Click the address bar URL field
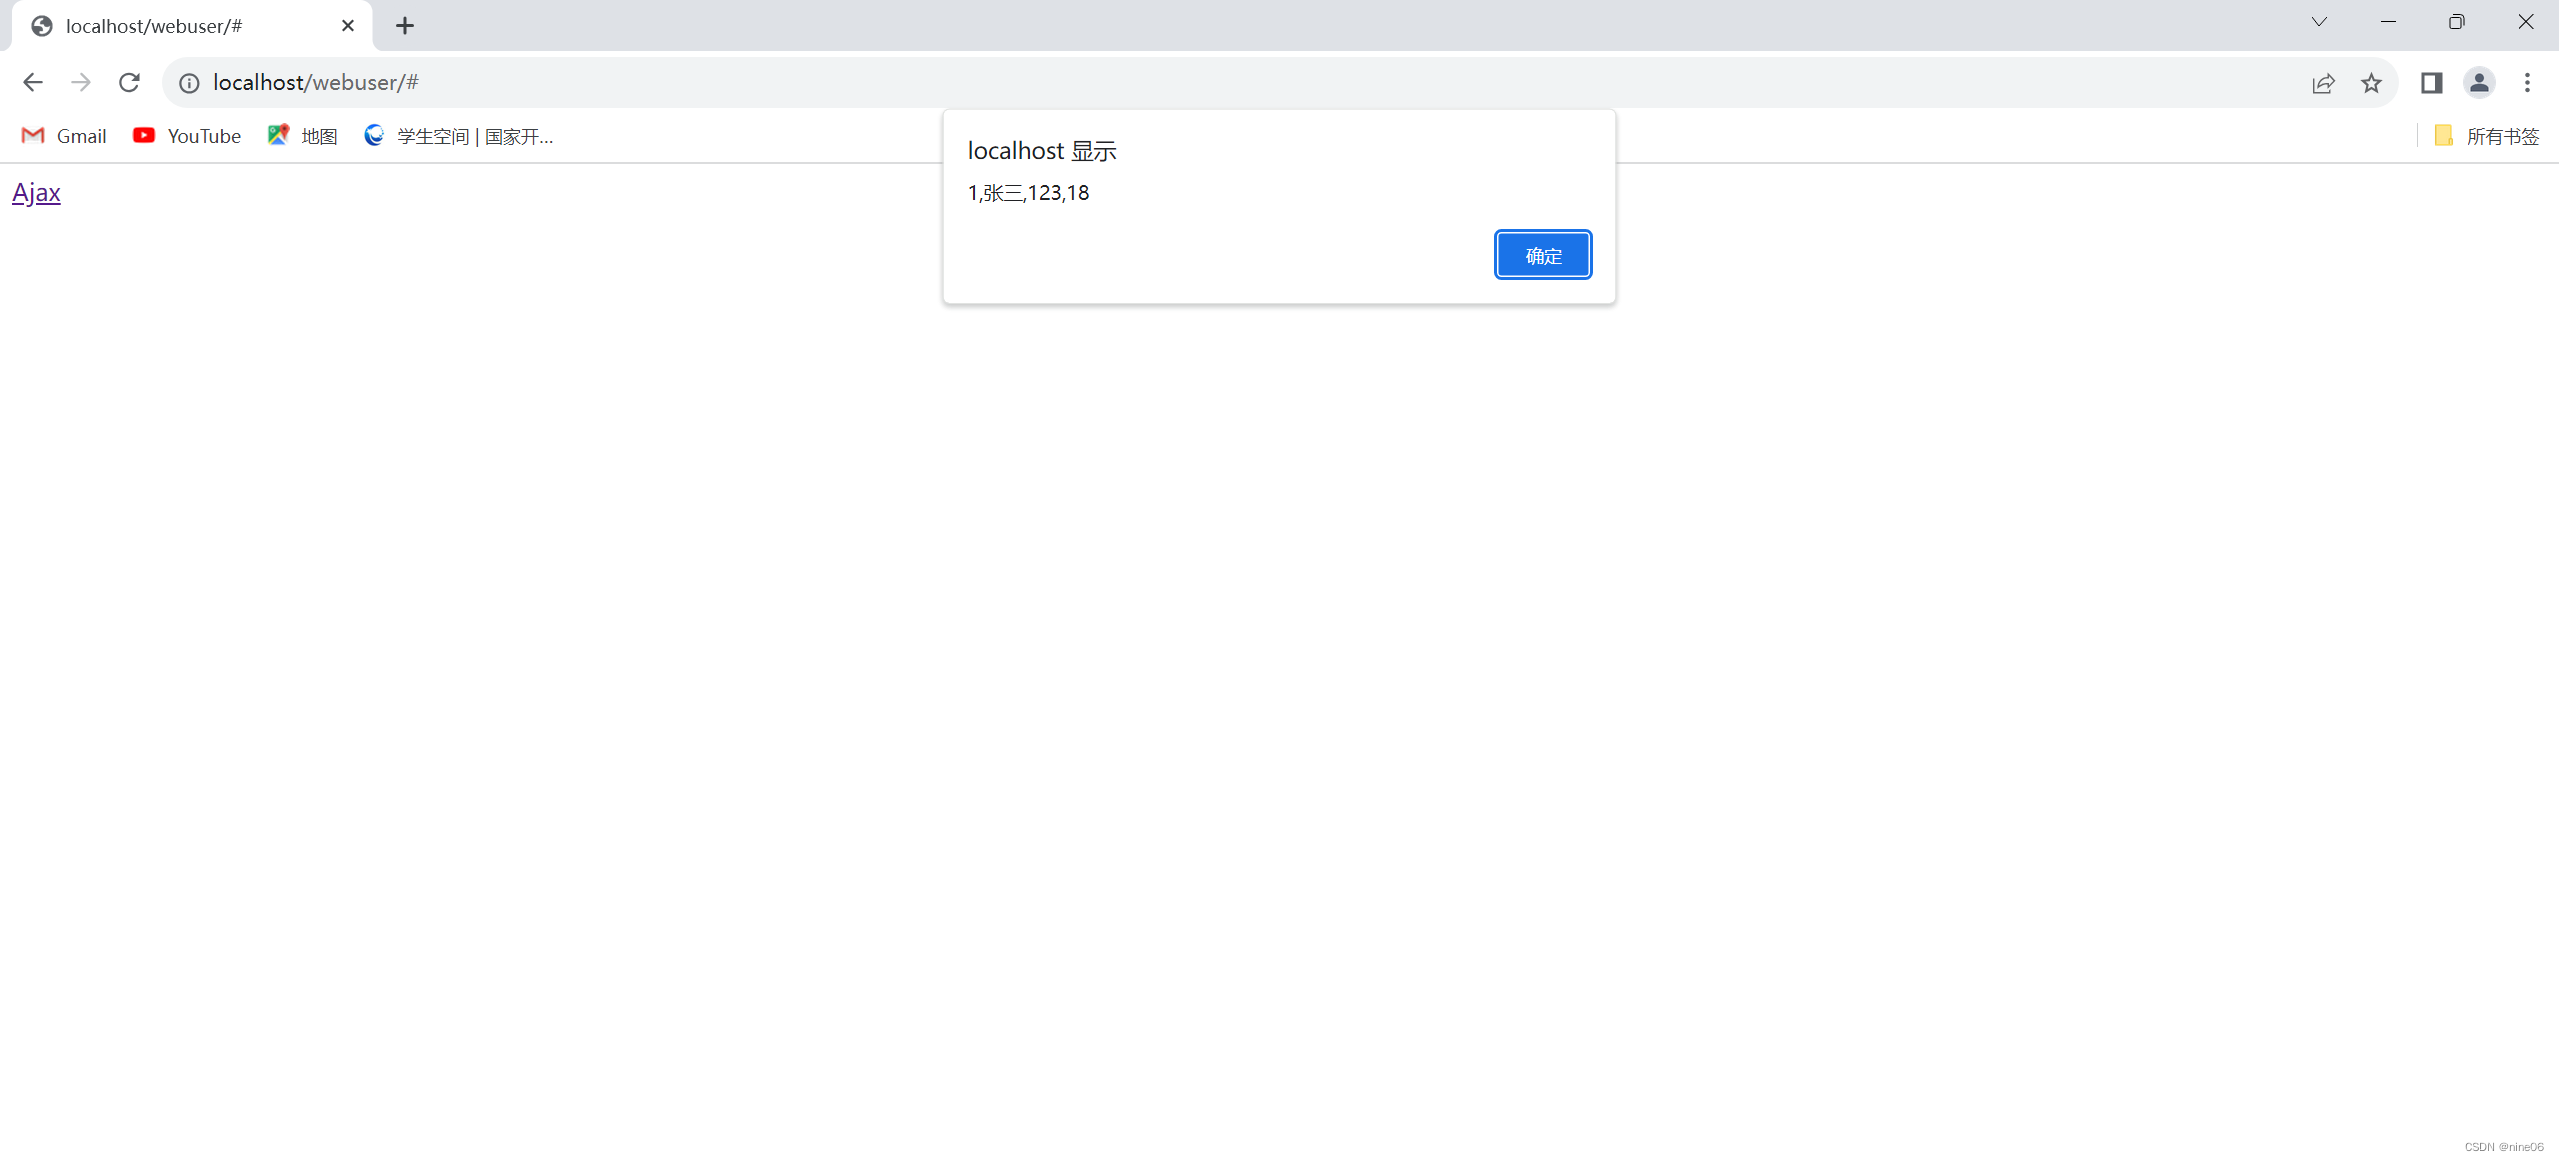This screenshot has height=1161, width=2559. tap(1200, 83)
